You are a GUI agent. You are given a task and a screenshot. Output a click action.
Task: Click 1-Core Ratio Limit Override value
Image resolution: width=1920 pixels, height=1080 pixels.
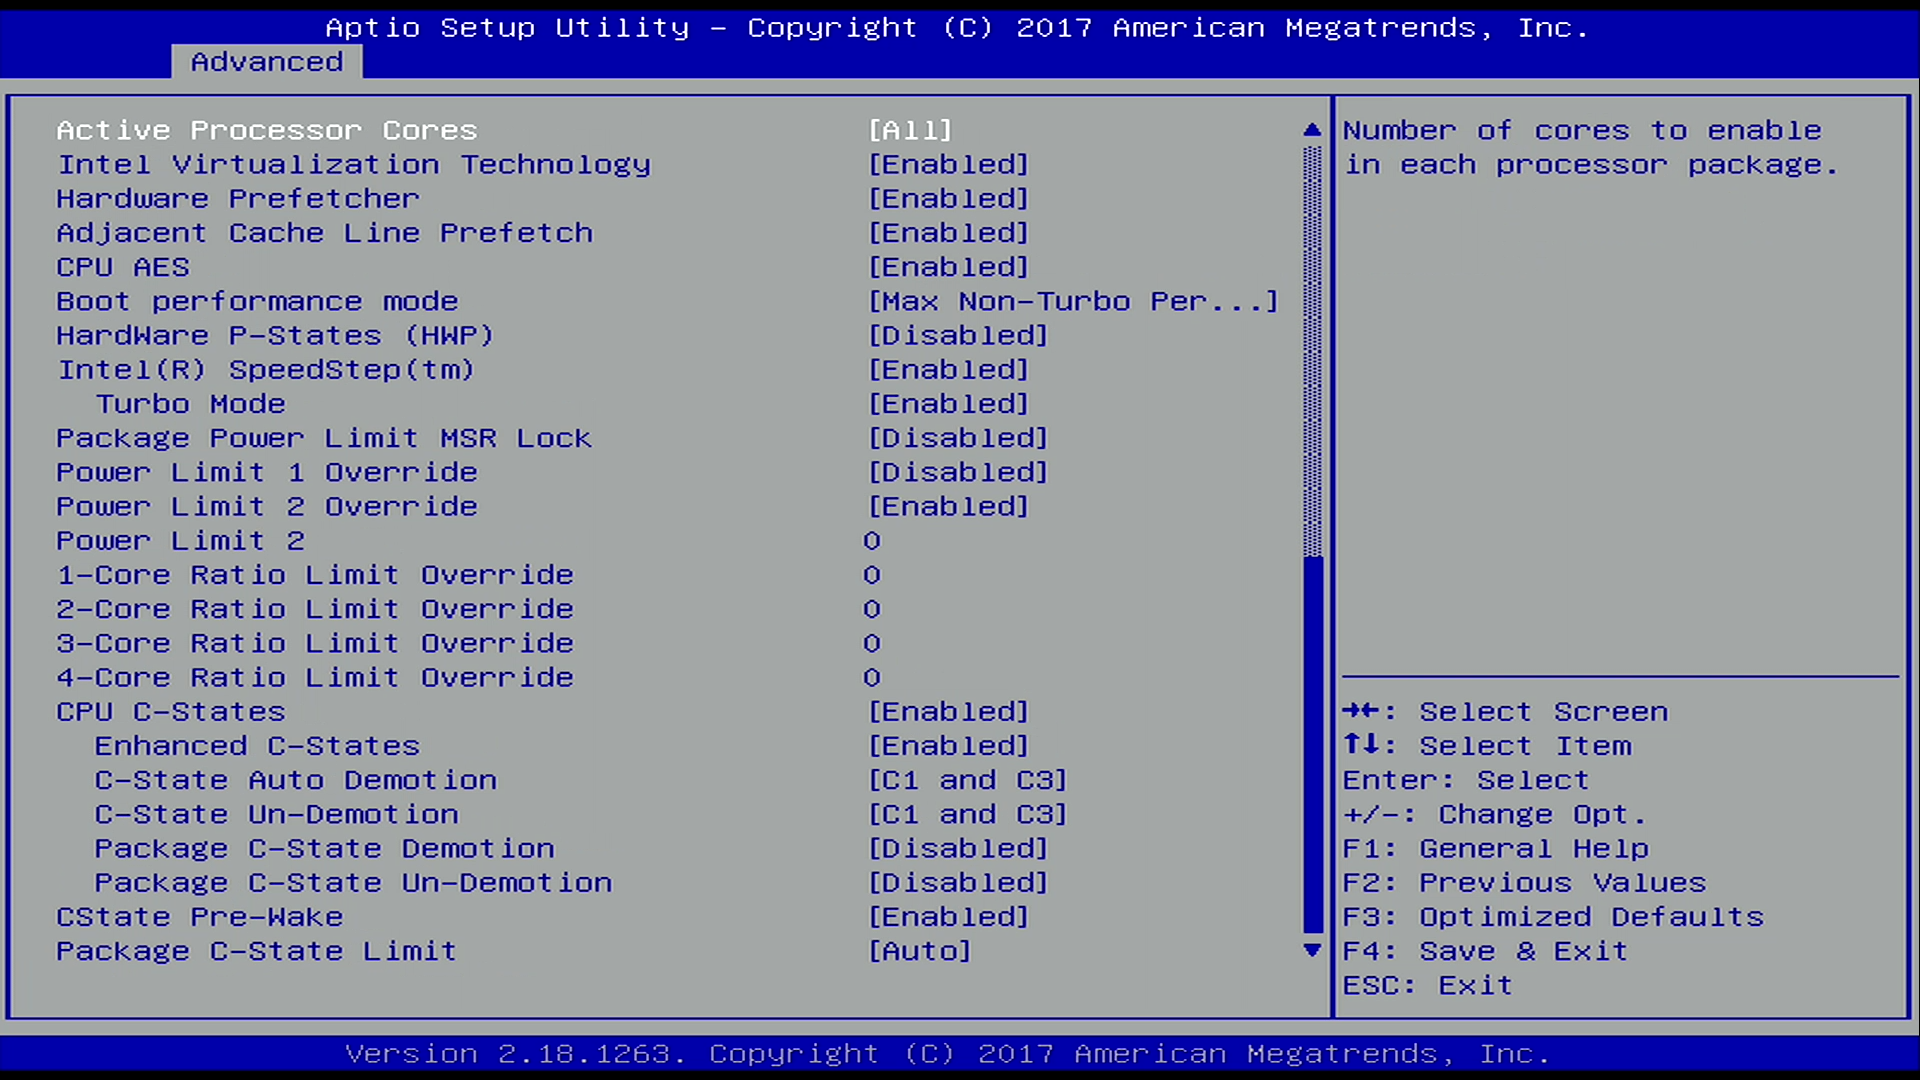coord(872,575)
